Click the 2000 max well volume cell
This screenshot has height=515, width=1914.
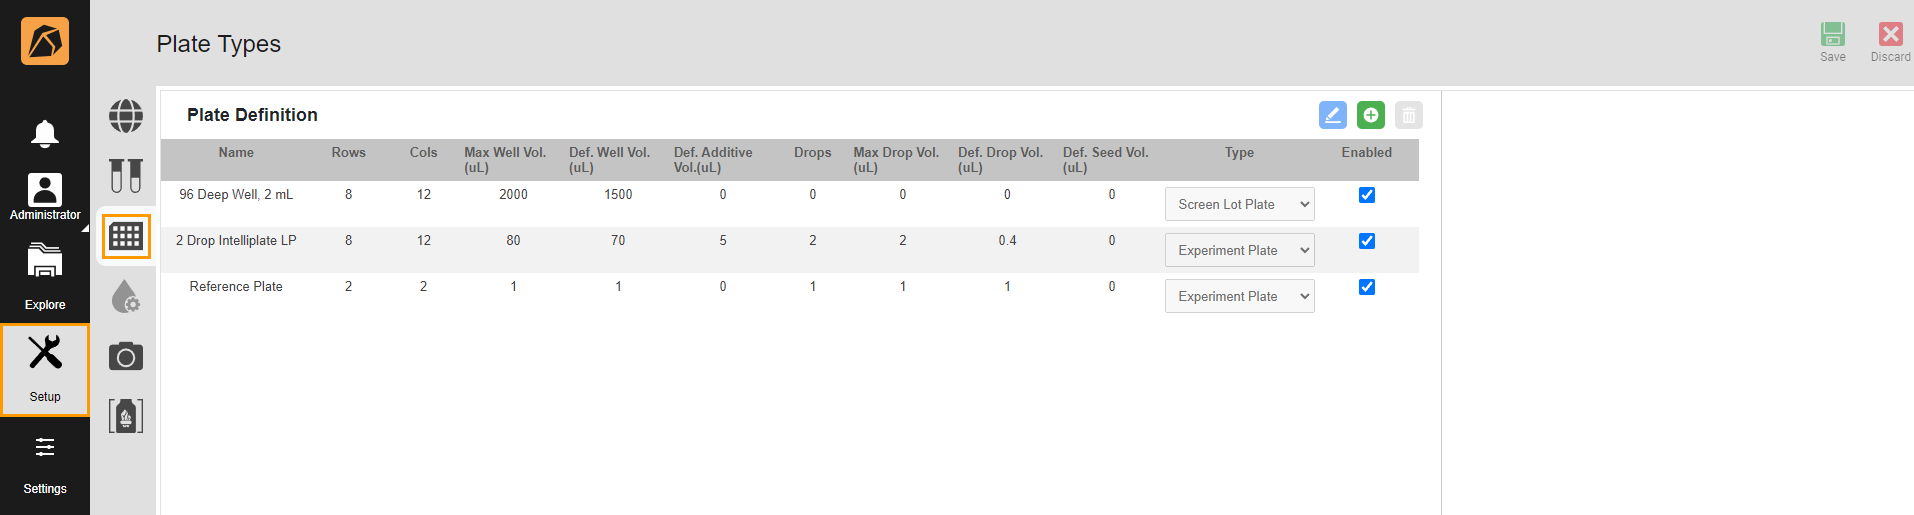(x=513, y=194)
